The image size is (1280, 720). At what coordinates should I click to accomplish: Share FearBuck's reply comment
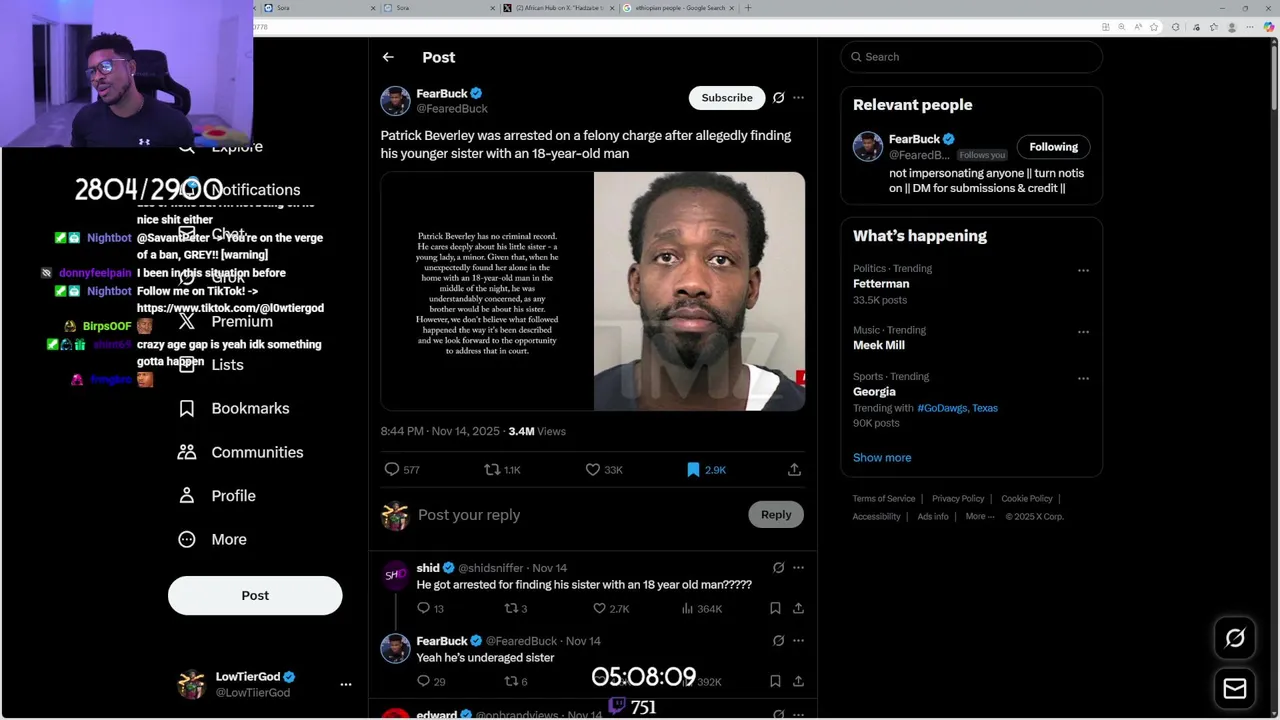pos(798,681)
